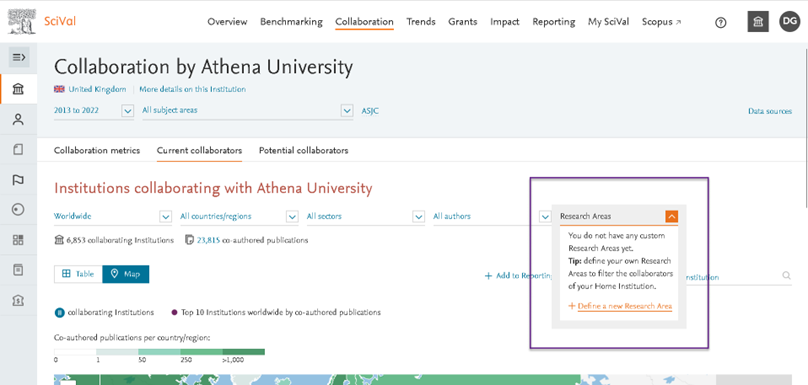
Task: Select the Researchers person icon in sidebar
Action: coord(19,120)
